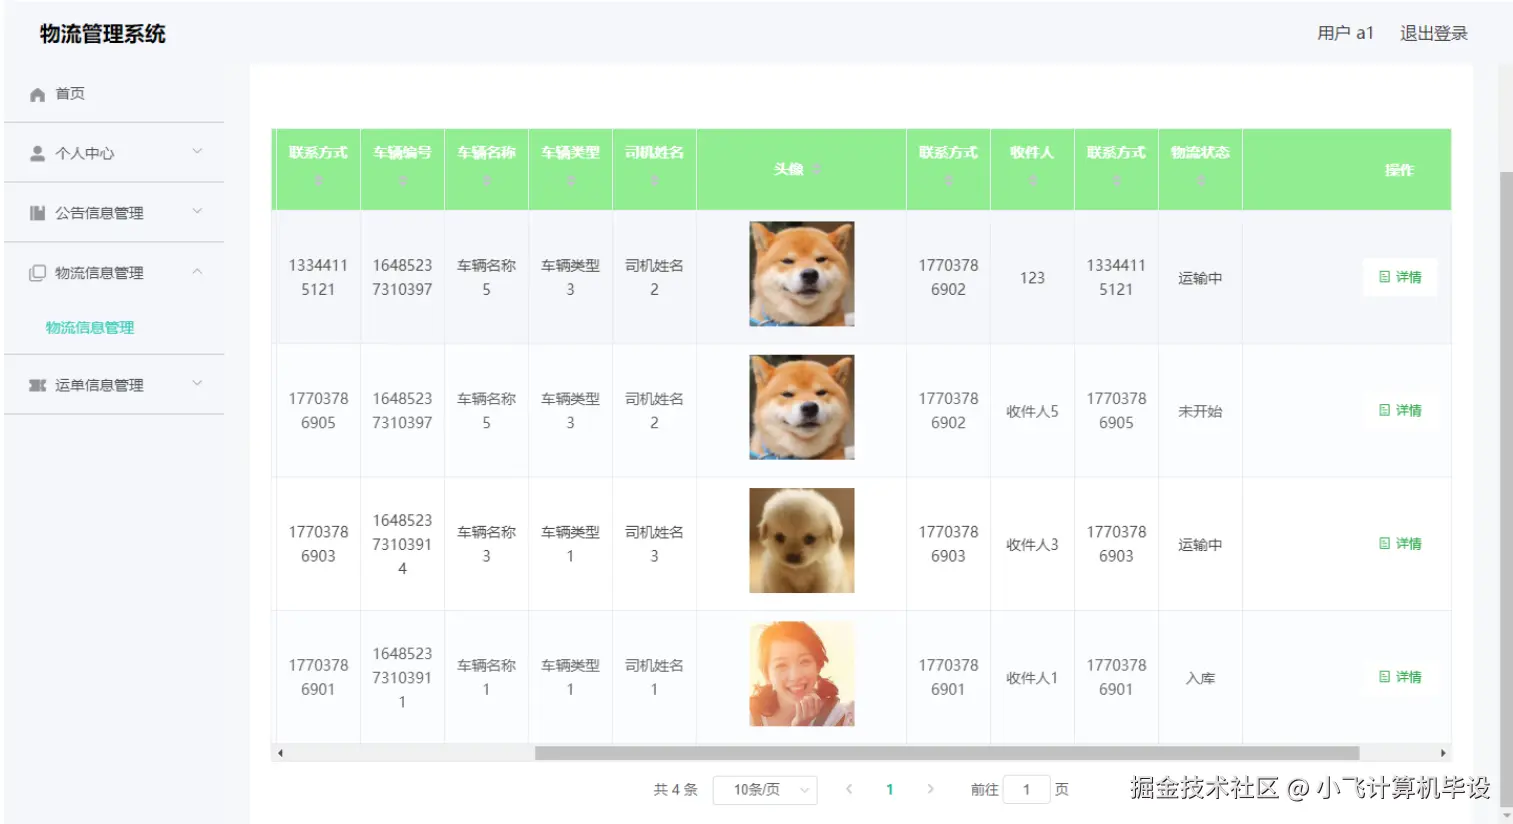The width and height of the screenshot is (1513, 824).
Task: Open the 10条/页 page size dropdown
Action: pos(765,790)
